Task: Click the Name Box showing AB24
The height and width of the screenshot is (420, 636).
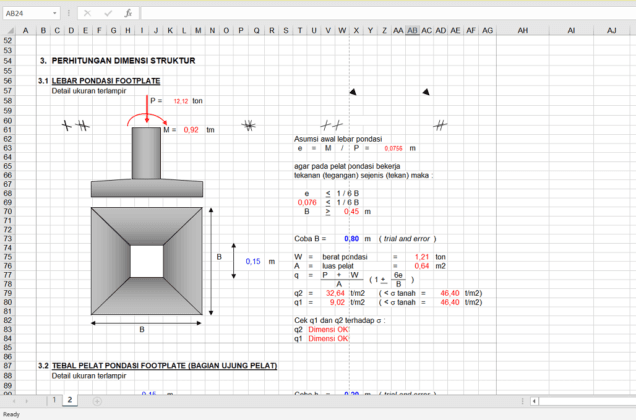Action: (x=30, y=13)
